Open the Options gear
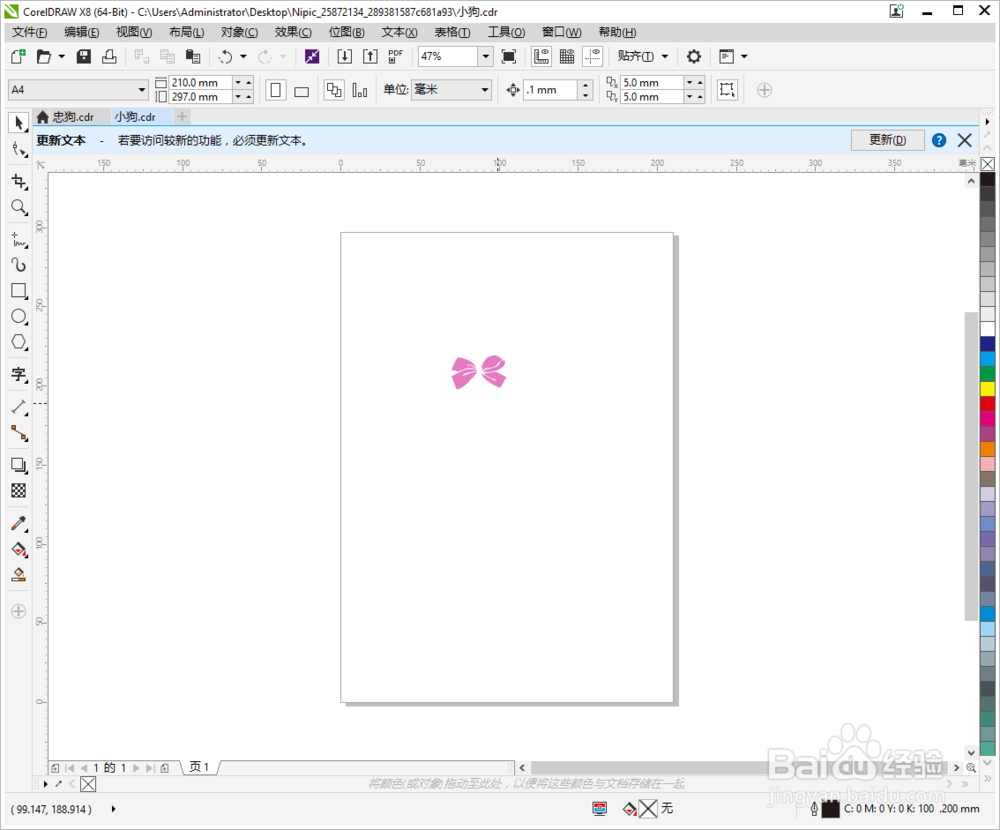 [693, 57]
